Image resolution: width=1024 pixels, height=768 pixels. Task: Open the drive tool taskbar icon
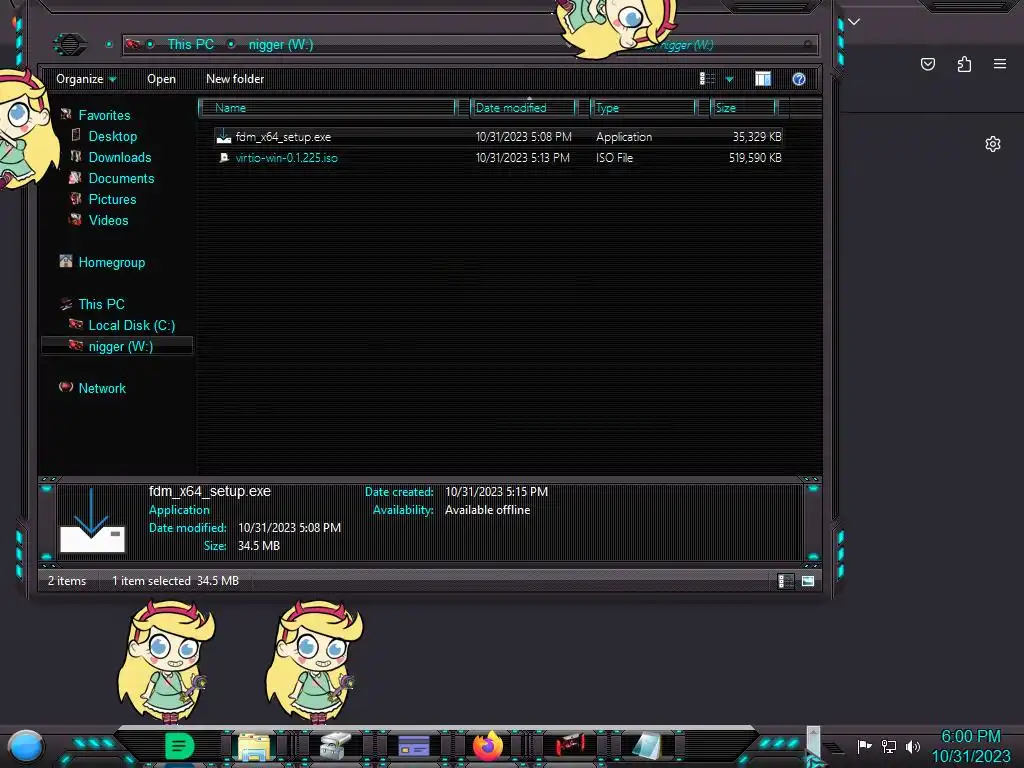(x=335, y=746)
